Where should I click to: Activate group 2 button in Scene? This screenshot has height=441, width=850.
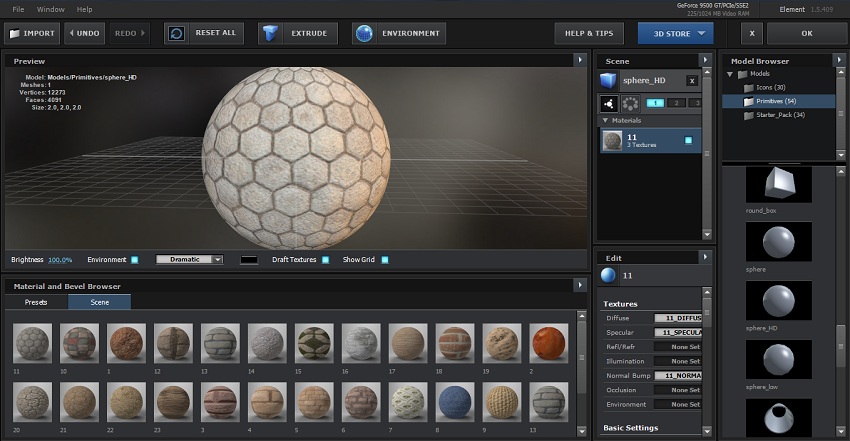(x=677, y=103)
